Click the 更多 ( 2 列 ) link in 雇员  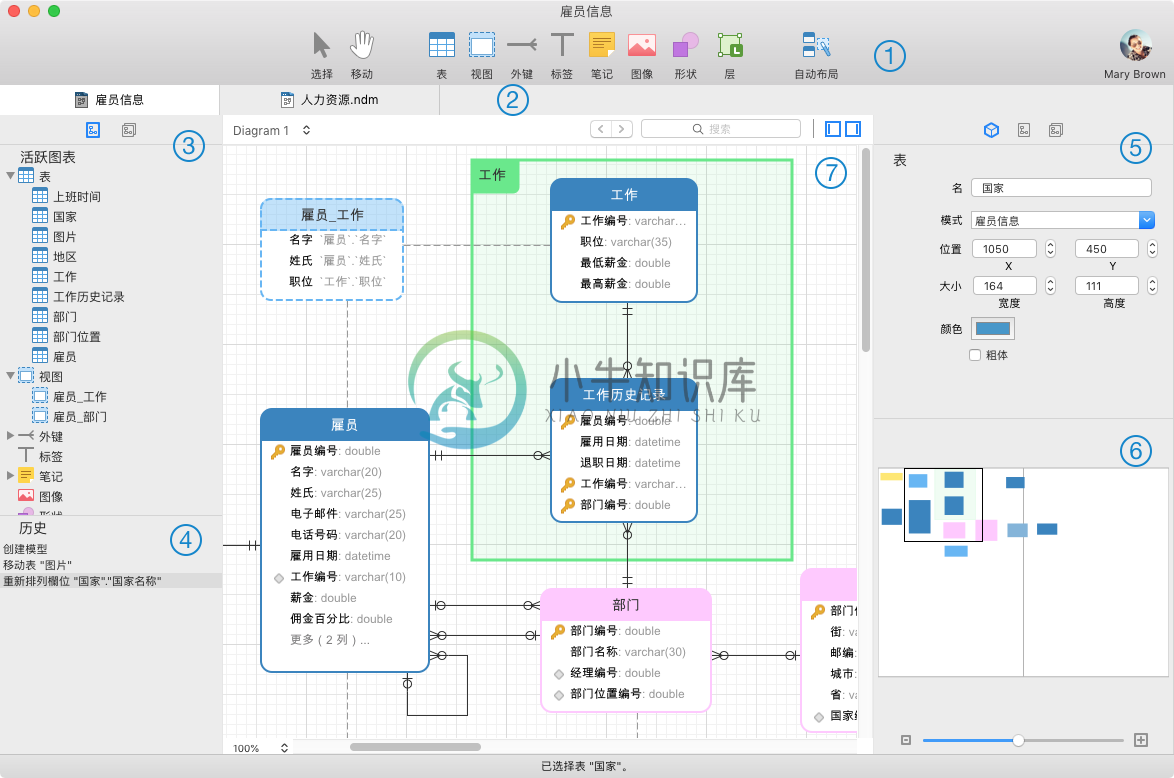pos(330,639)
